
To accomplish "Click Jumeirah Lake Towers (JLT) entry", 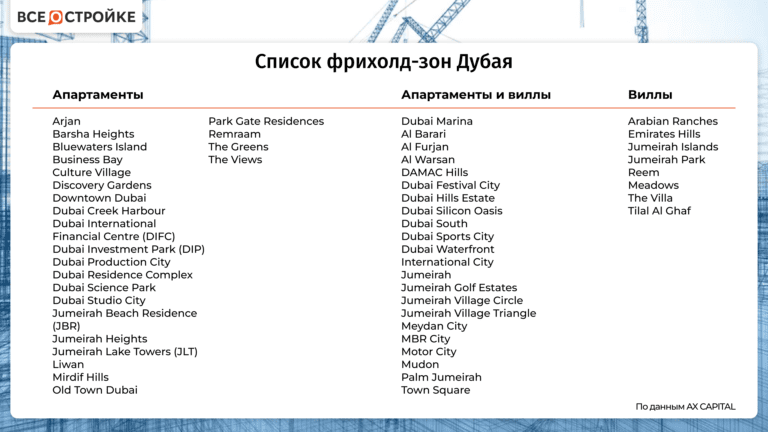I will coord(125,352).
